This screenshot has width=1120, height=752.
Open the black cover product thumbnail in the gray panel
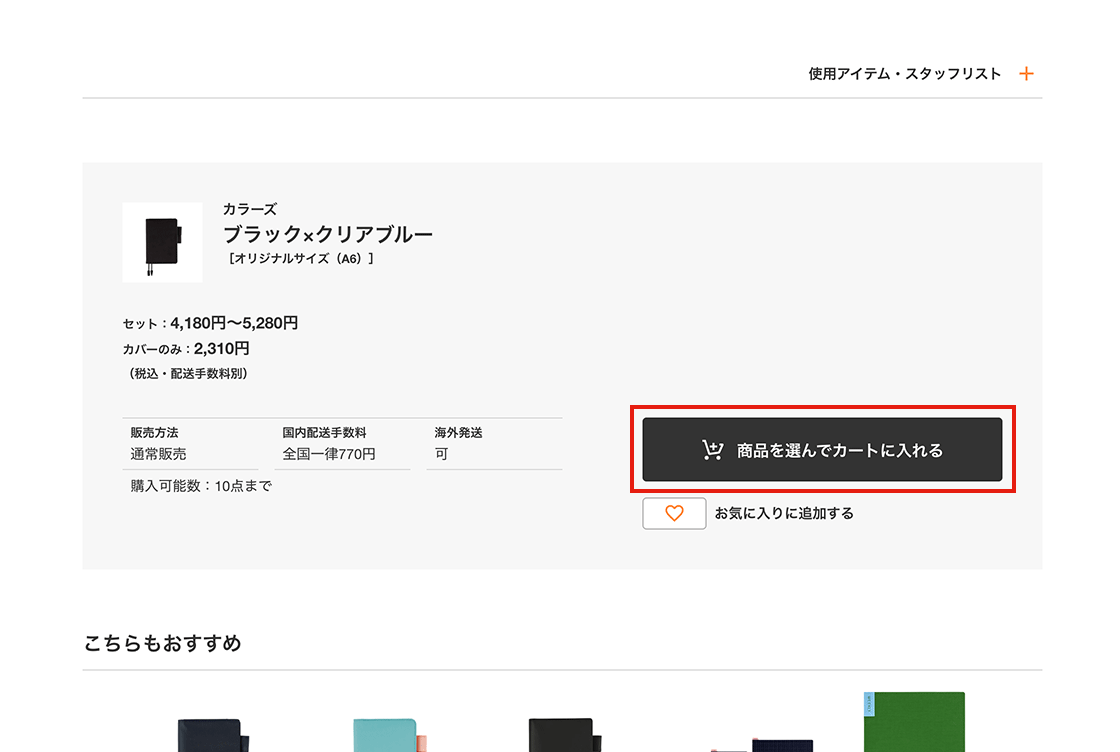[x=162, y=242]
